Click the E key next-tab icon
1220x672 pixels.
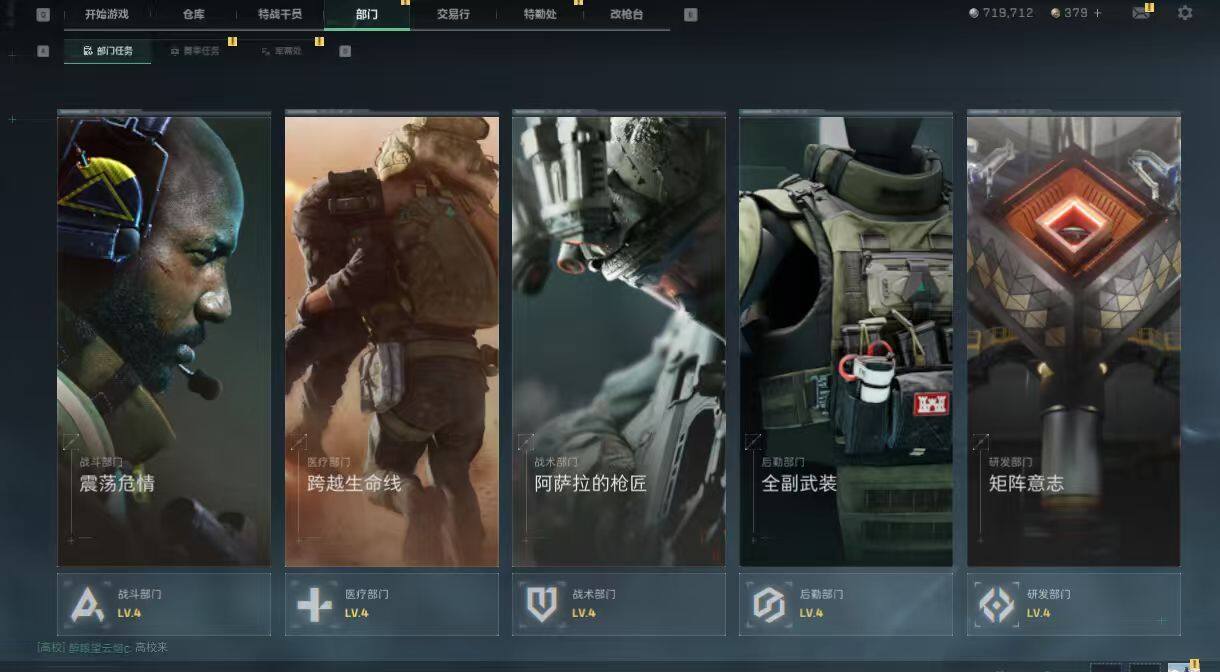pyautogui.click(x=690, y=15)
